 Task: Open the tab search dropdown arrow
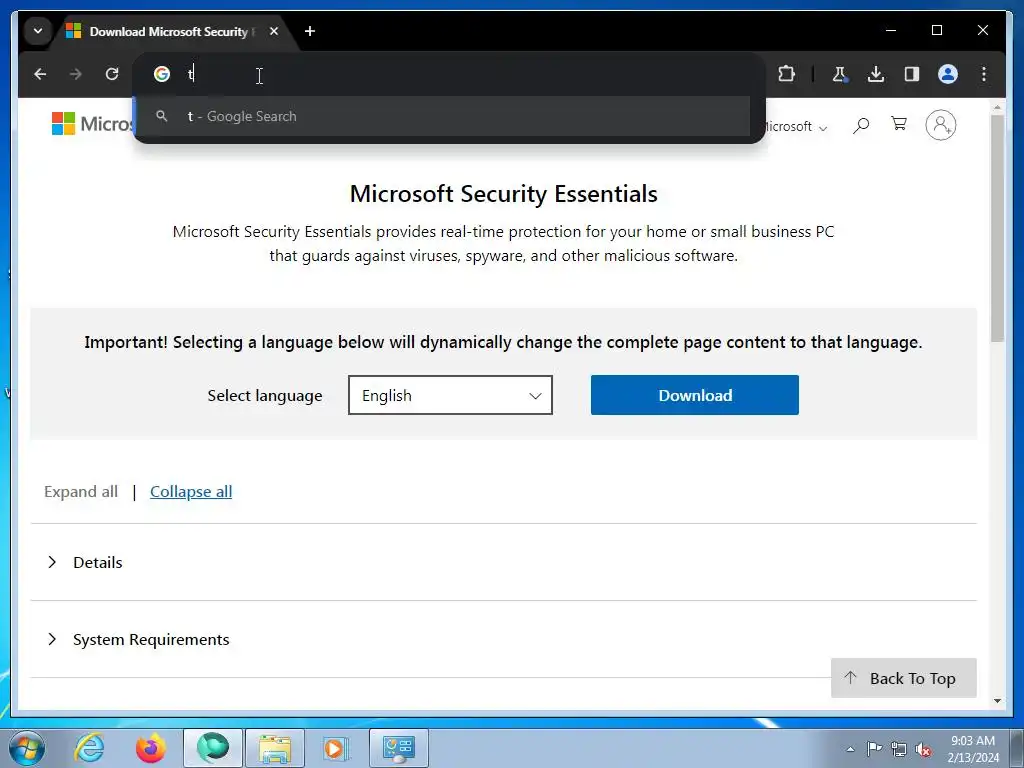tap(38, 31)
